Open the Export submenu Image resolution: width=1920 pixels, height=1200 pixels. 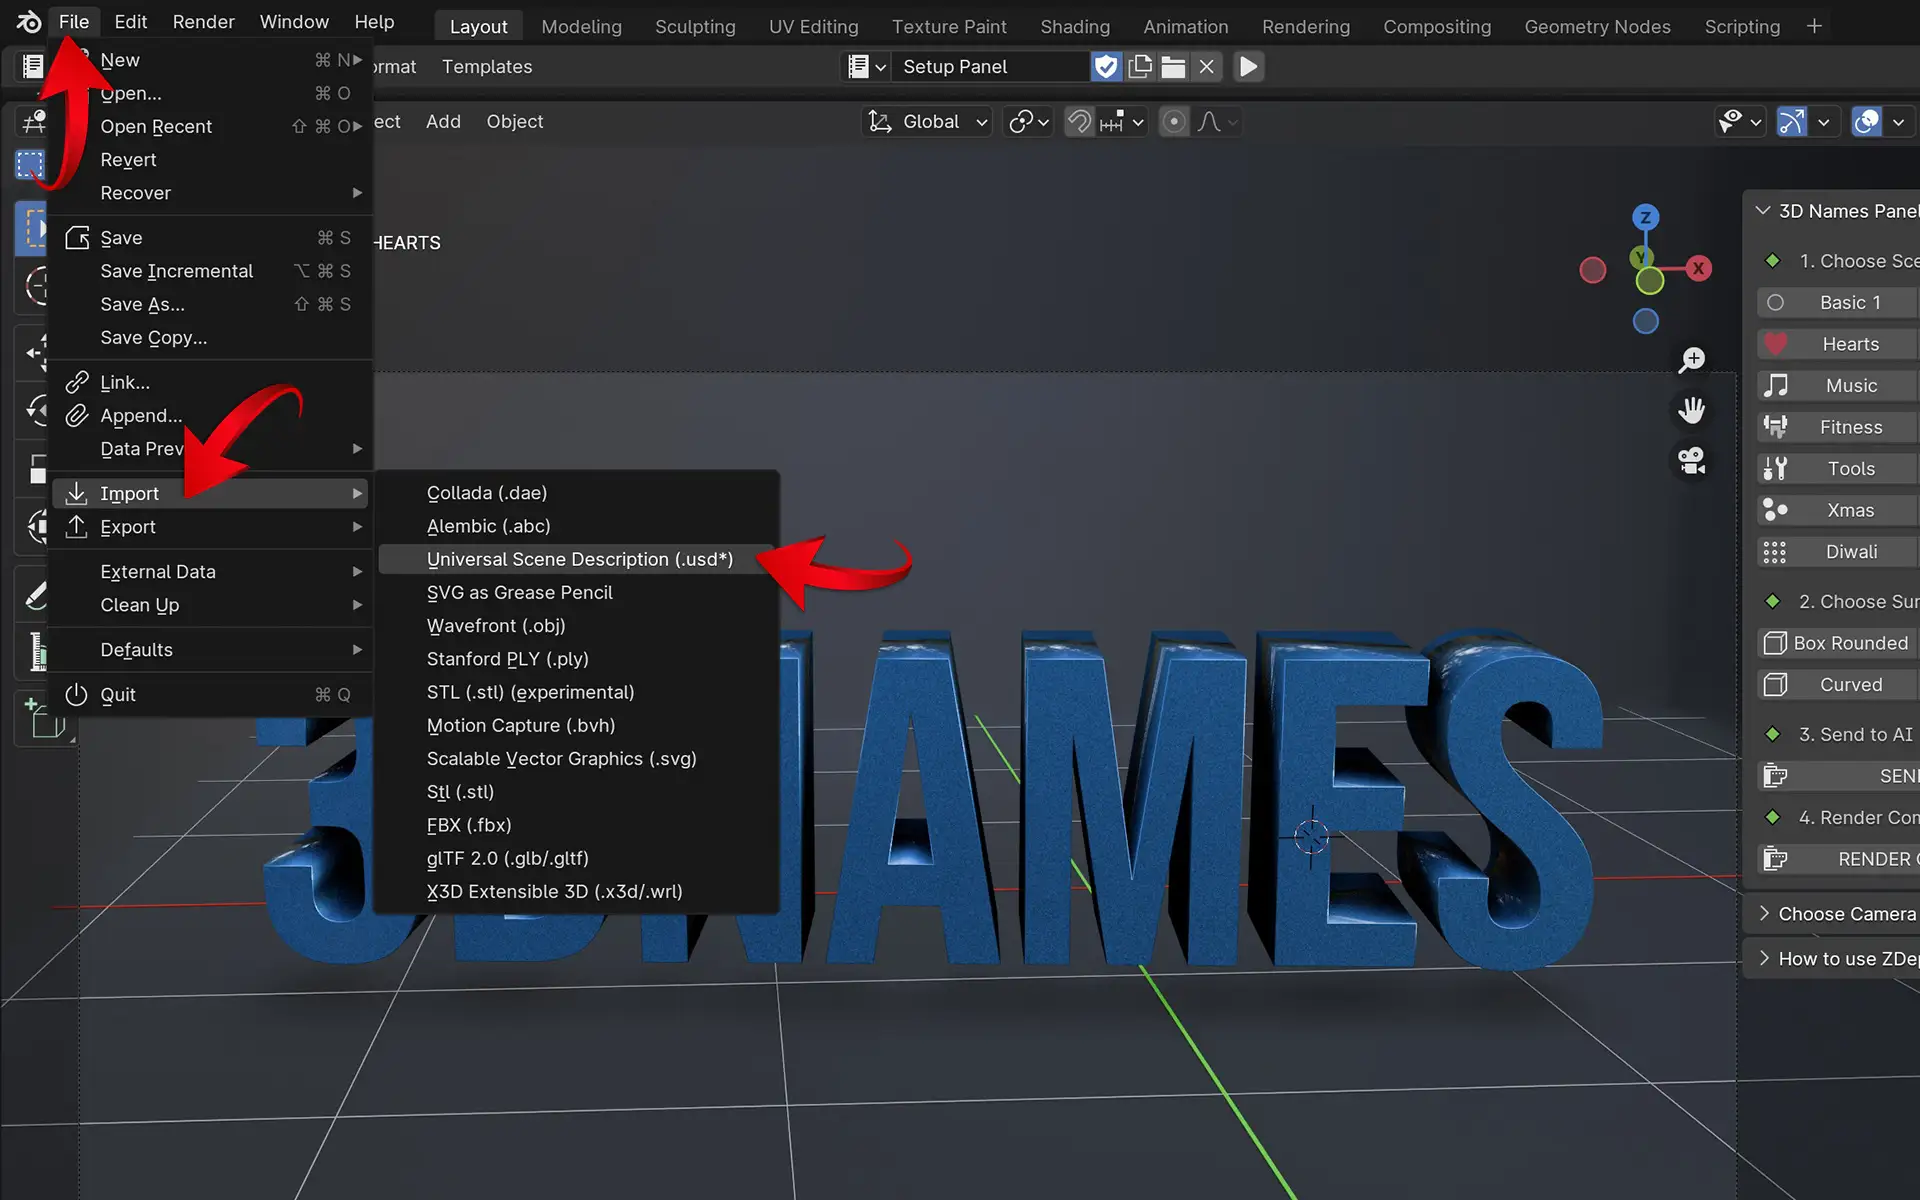point(210,527)
